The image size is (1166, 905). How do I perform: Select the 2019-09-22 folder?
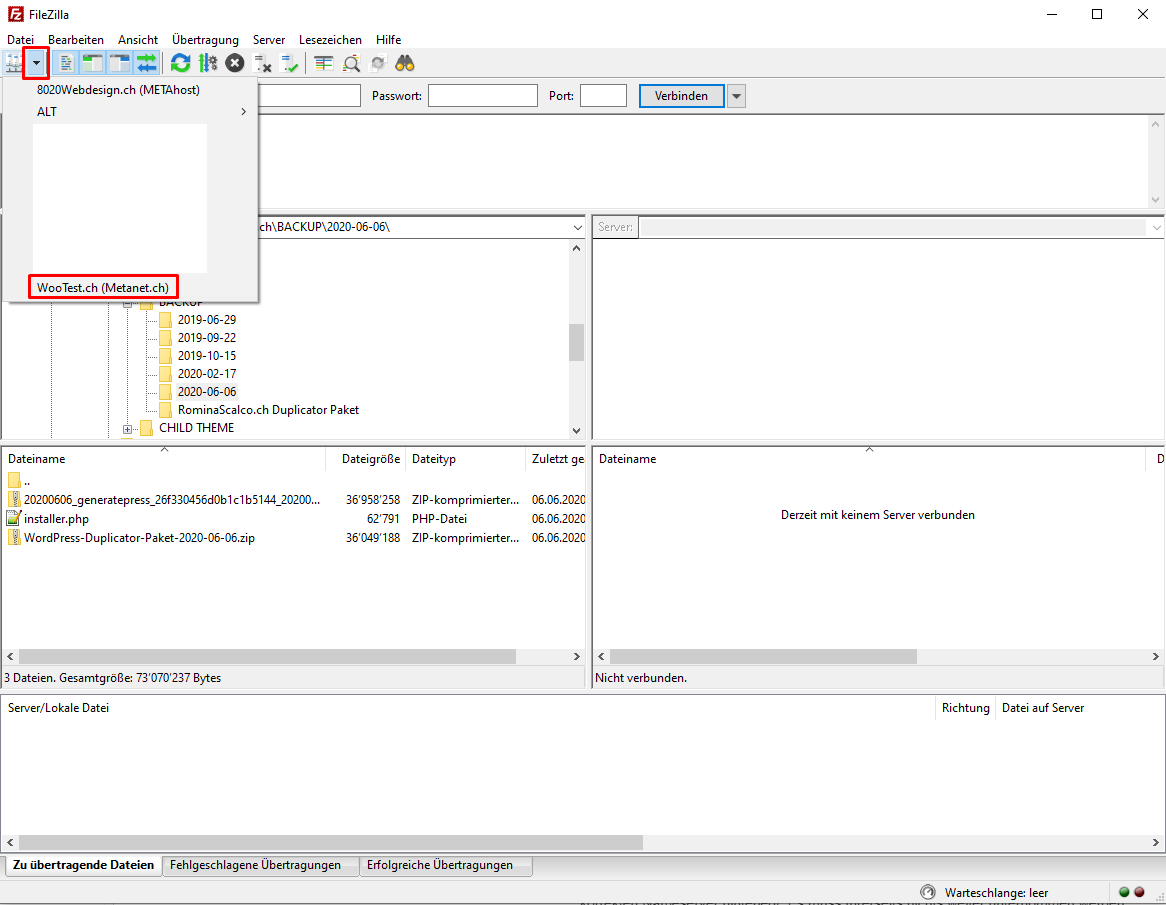207,338
